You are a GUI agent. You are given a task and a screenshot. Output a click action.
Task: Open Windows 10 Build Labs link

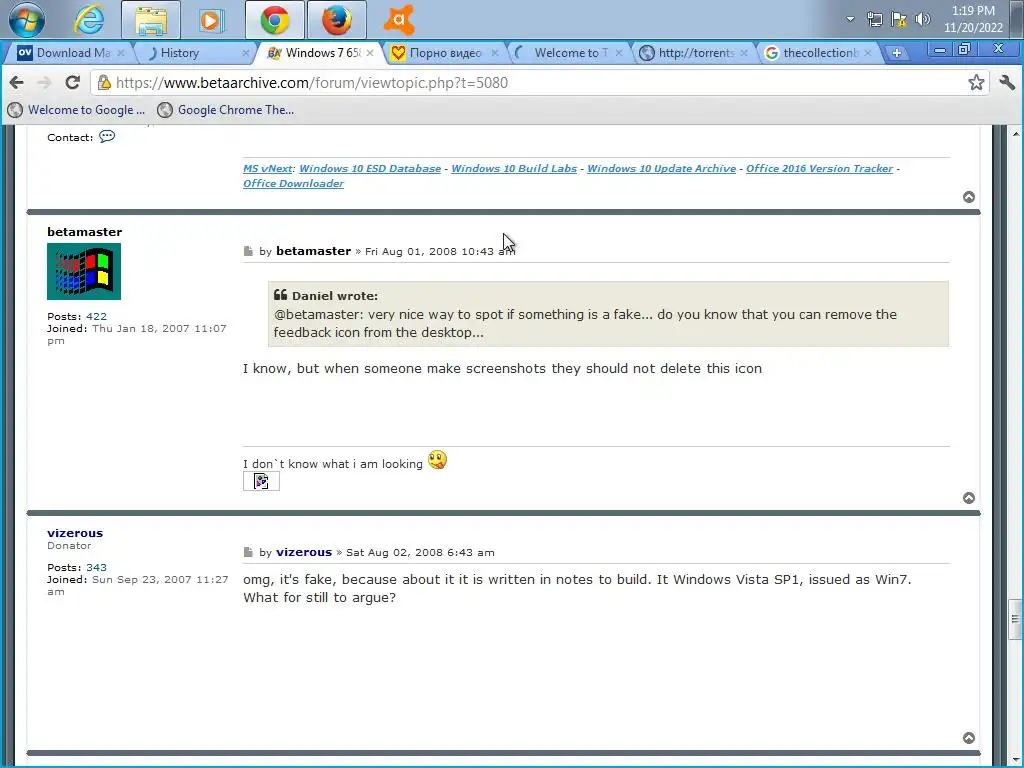[x=514, y=168]
